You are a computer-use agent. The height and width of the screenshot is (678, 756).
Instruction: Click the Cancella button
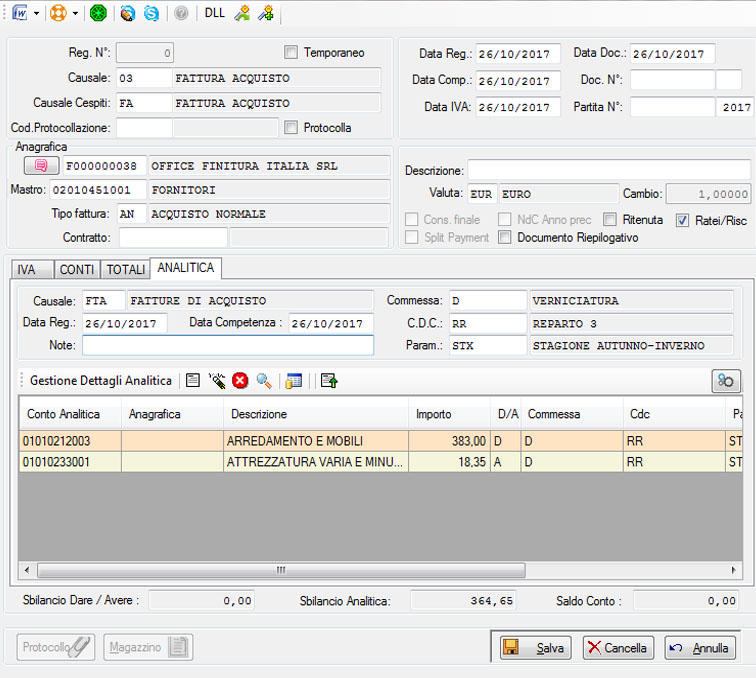(618, 648)
